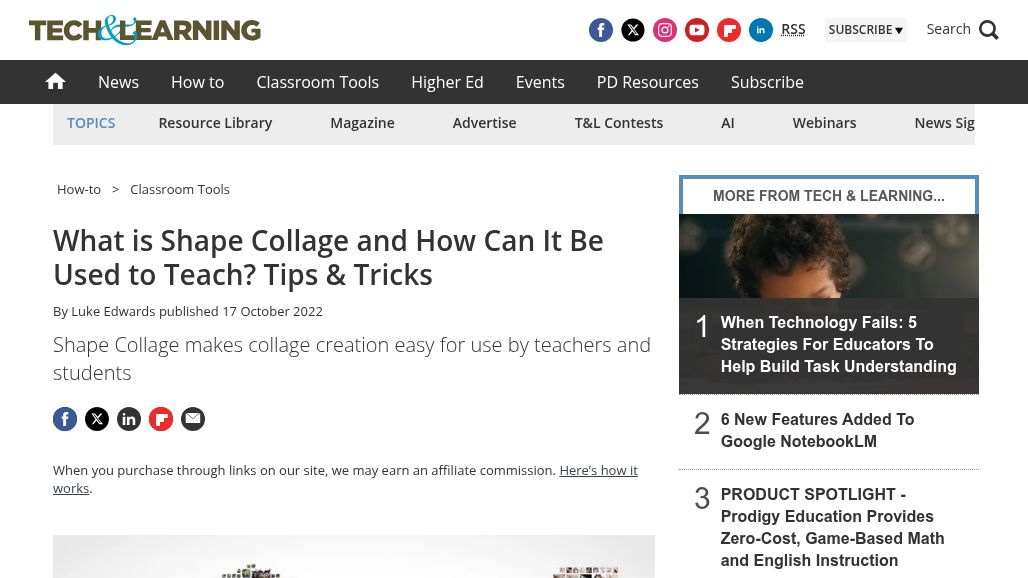Click the header Flipboard icon
Screen dimensions: 1028x578
point(729,30)
